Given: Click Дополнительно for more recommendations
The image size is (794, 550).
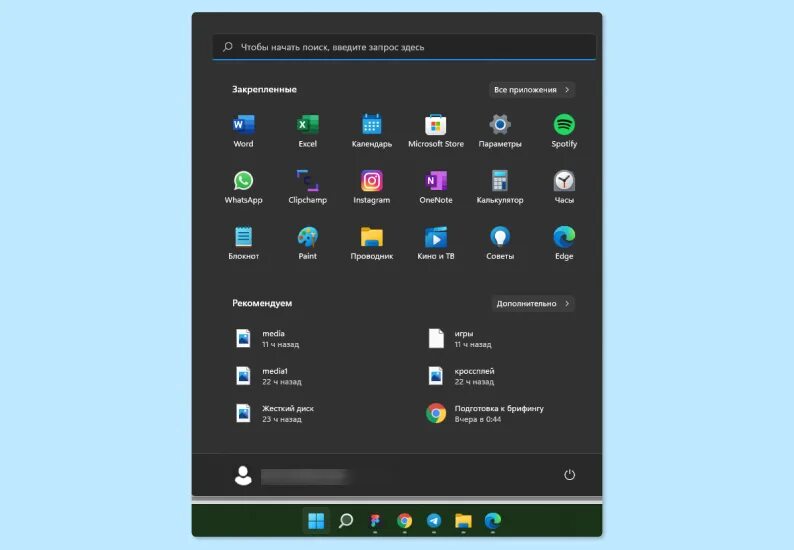Looking at the screenshot, I should [x=533, y=303].
